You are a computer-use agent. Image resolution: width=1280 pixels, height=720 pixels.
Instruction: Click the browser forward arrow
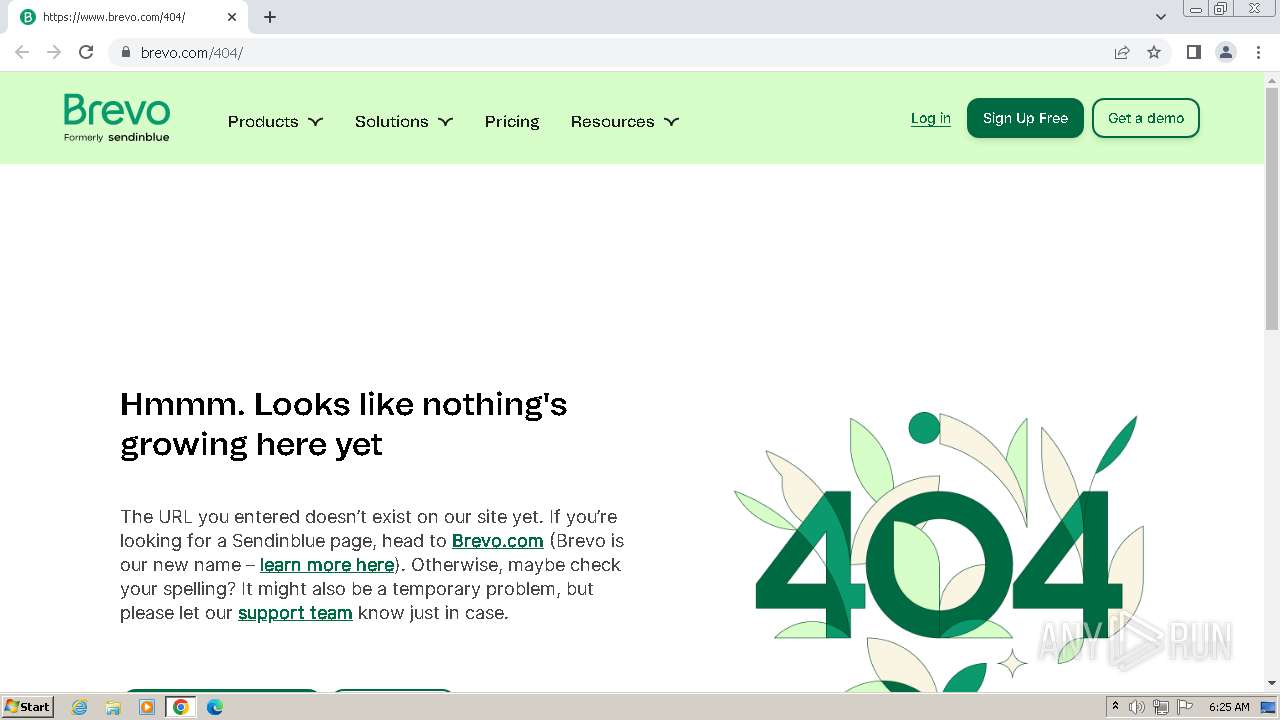click(54, 52)
